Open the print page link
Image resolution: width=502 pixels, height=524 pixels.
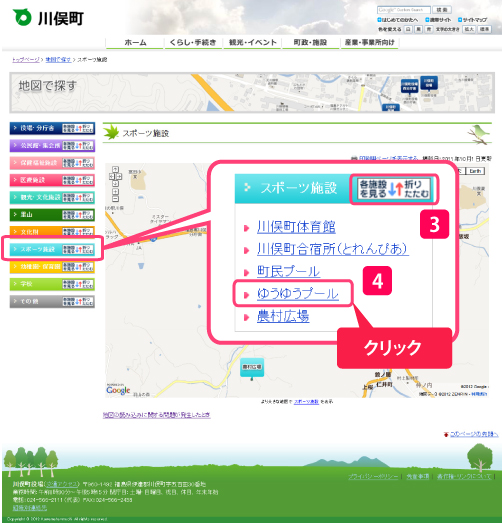click(x=388, y=158)
